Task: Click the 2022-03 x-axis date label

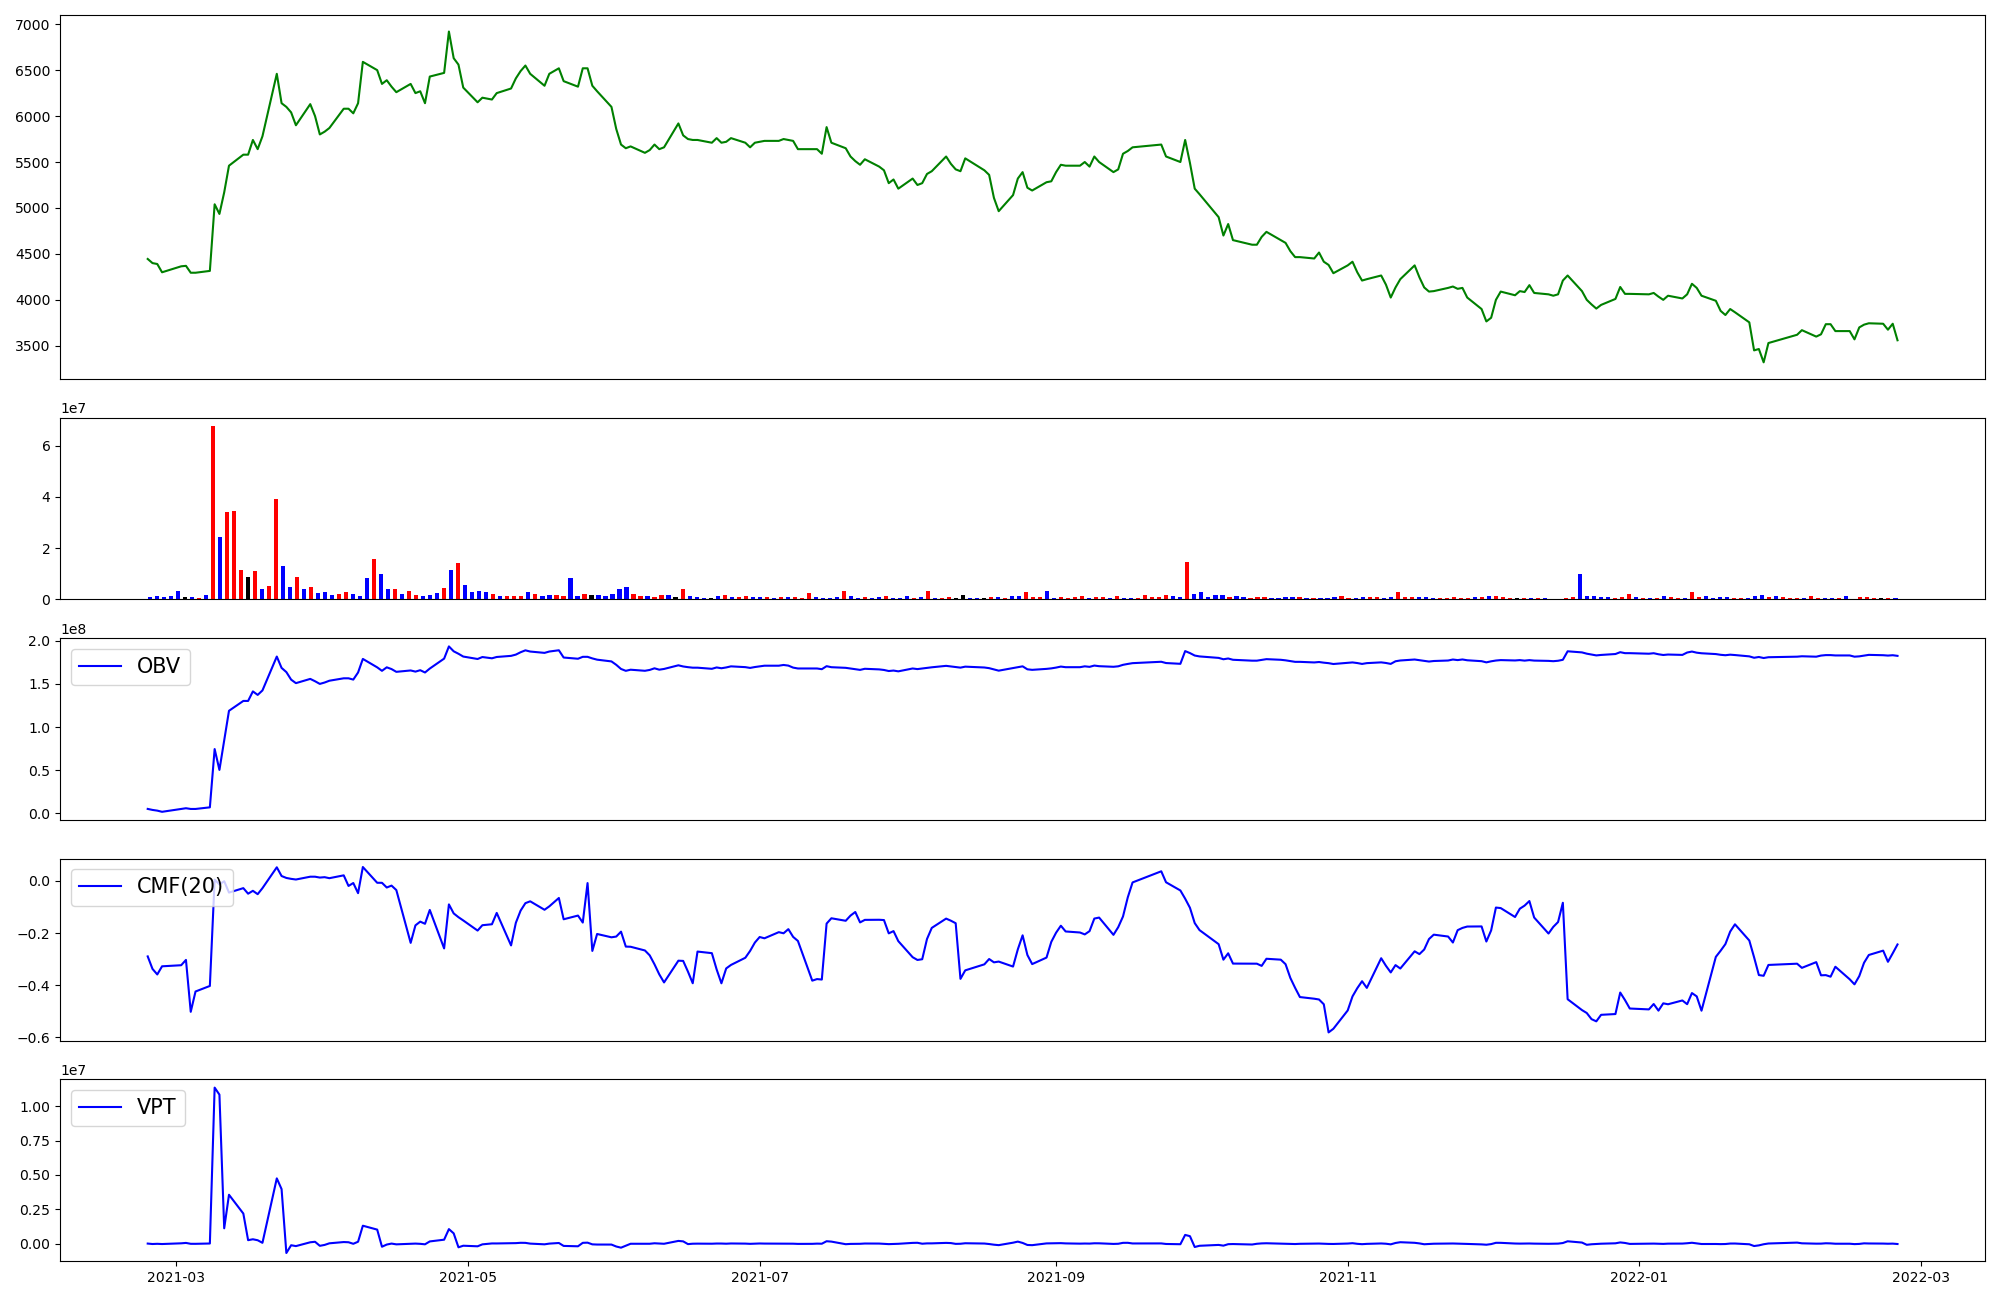Action: tap(1922, 1277)
